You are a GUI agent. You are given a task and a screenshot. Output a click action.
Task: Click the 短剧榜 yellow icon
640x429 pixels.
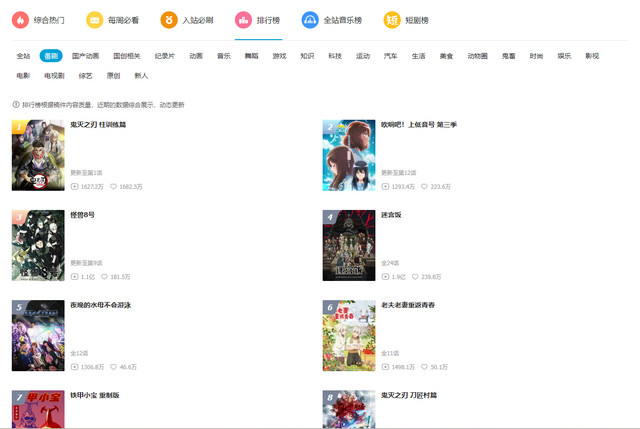(392, 19)
